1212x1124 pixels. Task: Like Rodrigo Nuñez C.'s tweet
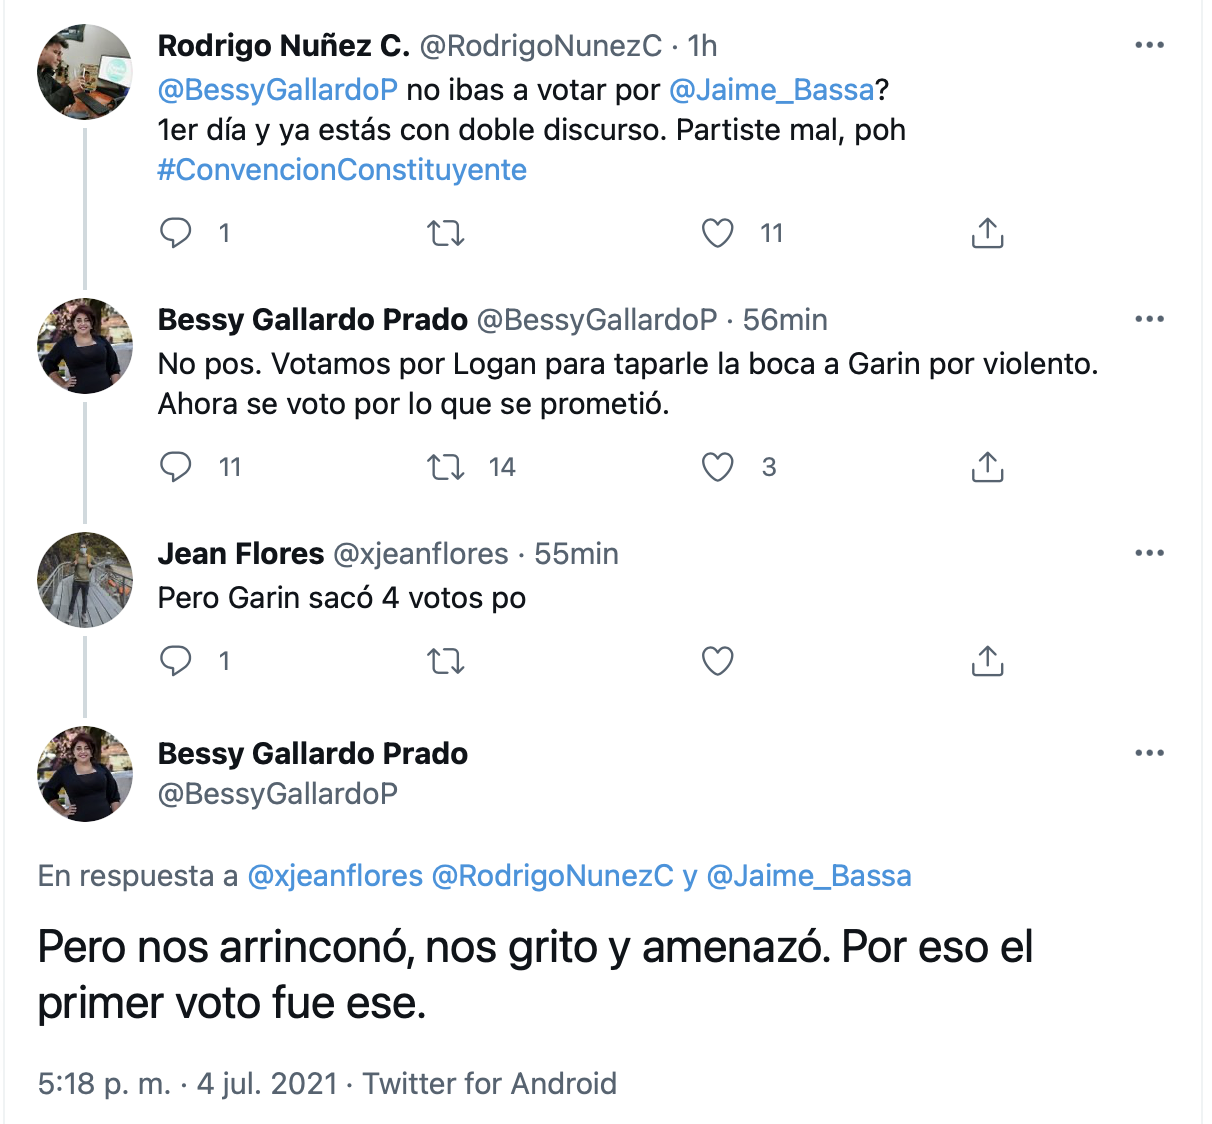(717, 233)
